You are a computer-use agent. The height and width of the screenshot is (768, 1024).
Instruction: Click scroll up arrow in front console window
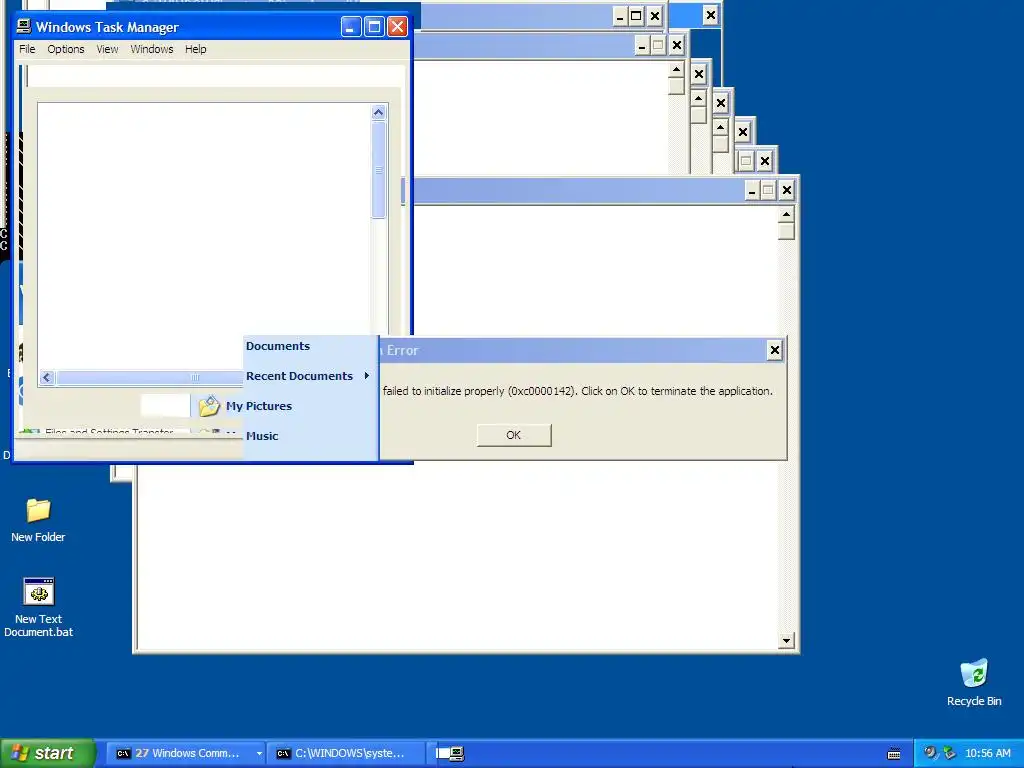[786, 215]
